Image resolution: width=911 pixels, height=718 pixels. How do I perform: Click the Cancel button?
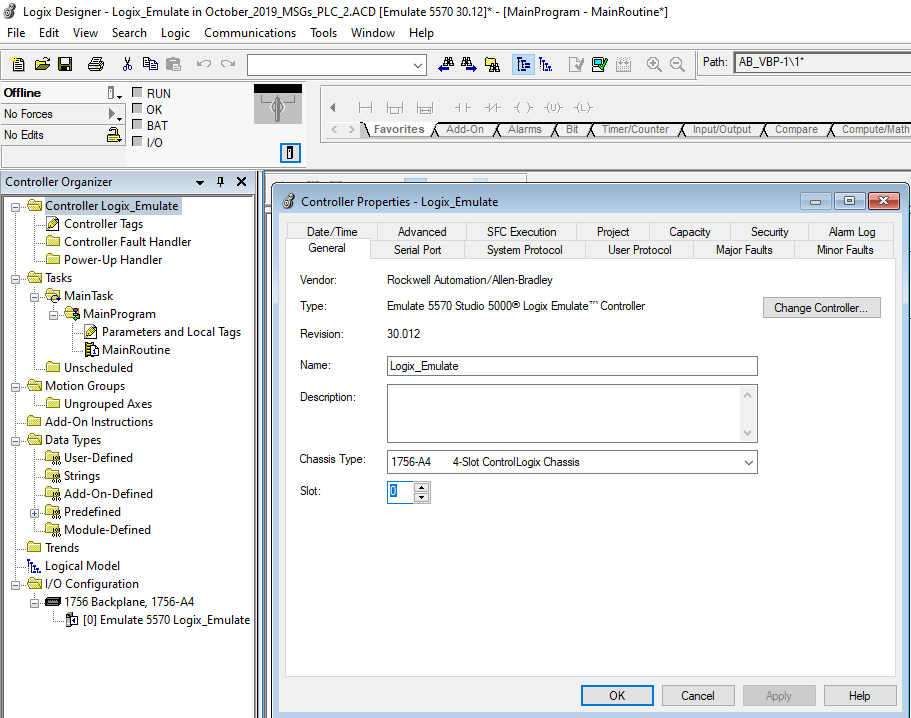tap(698, 695)
